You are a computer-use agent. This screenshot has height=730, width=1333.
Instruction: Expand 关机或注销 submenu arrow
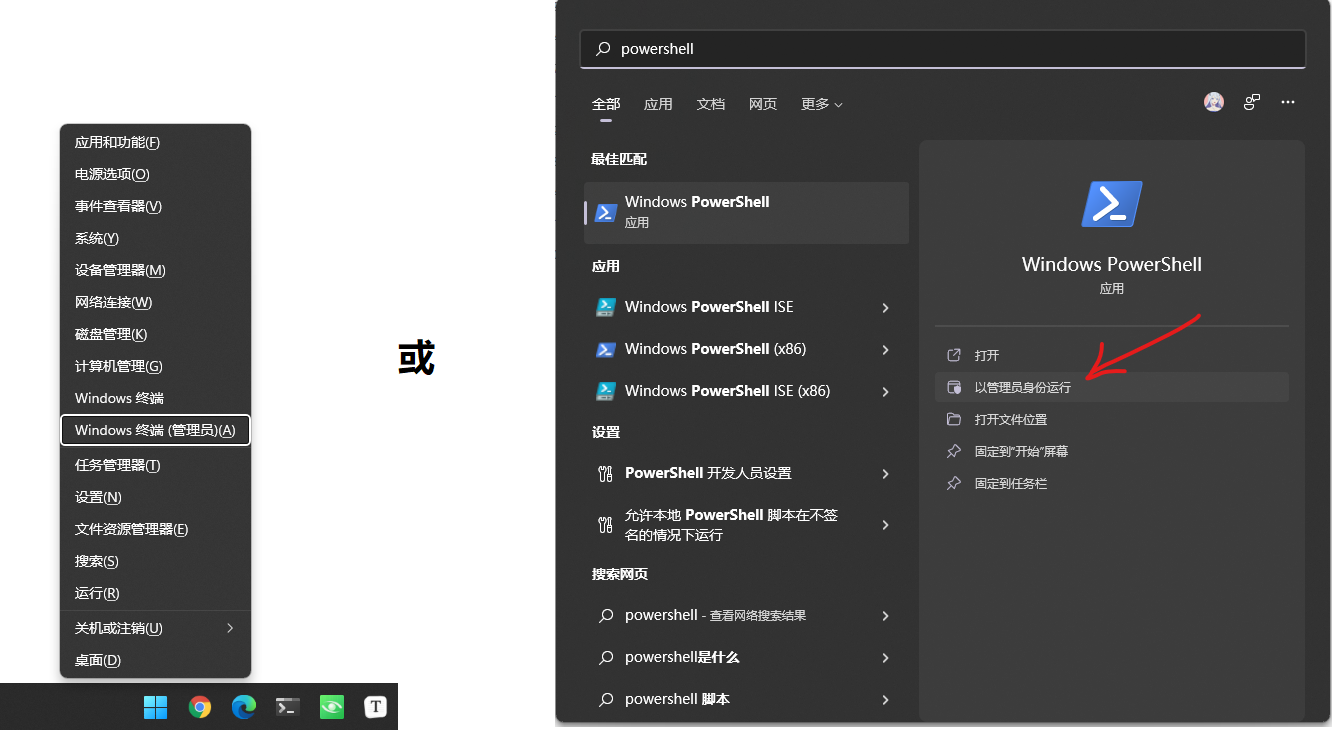230,628
